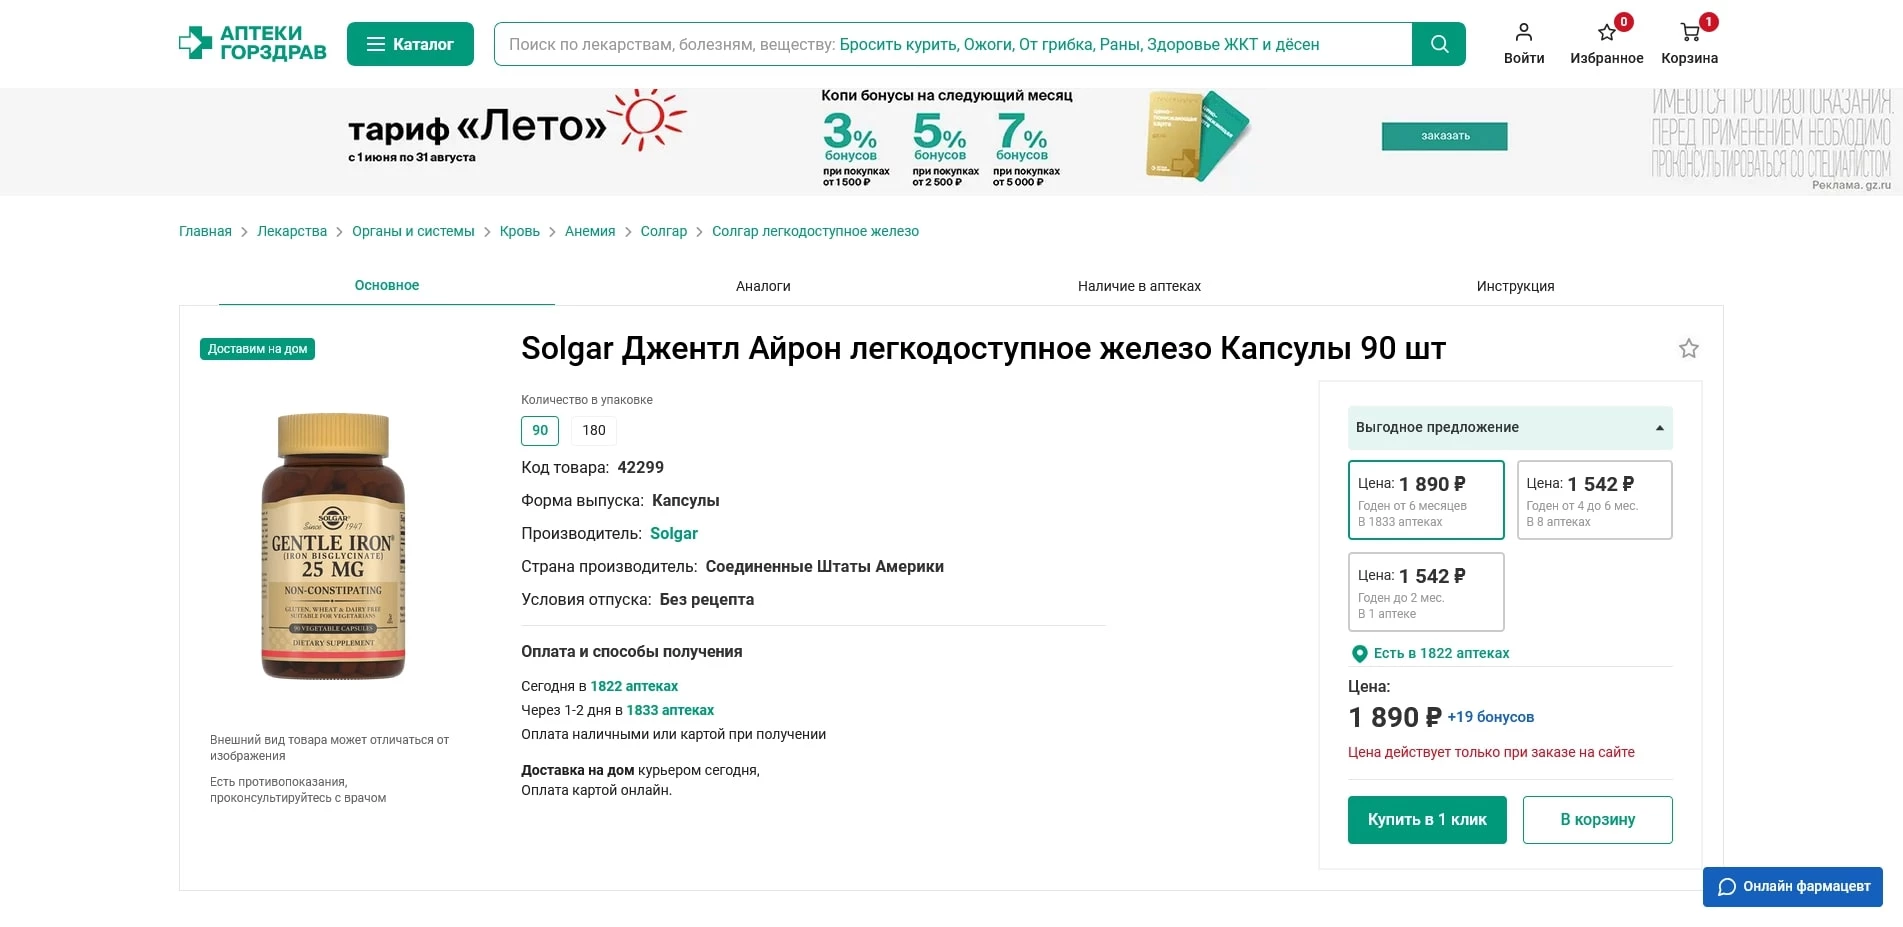Open Избранное favorites star in header
The image size is (1903, 927).
(x=1606, y=33)
